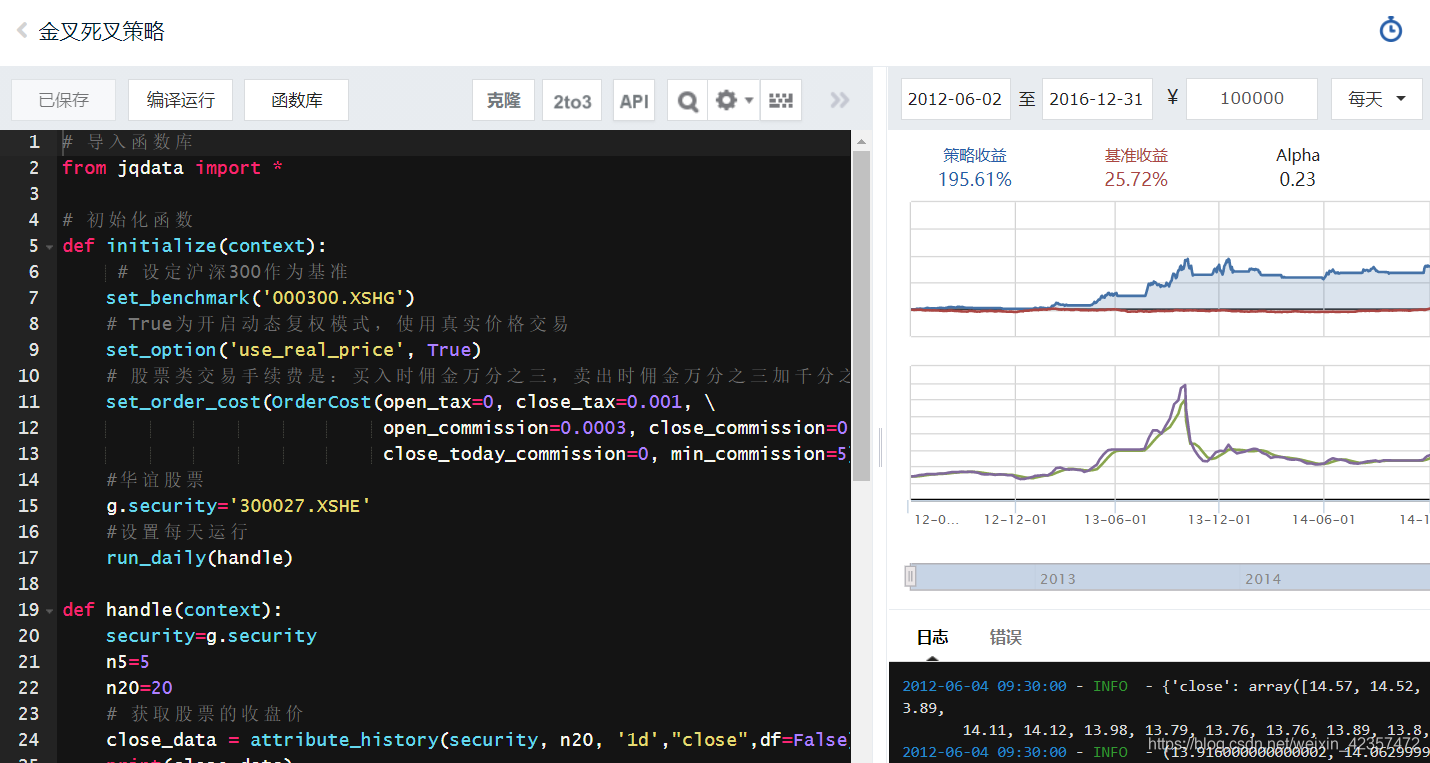Click the resize grip between editor and results
The width and height of the screenshot is (1430, 763).
click(880, 447)
